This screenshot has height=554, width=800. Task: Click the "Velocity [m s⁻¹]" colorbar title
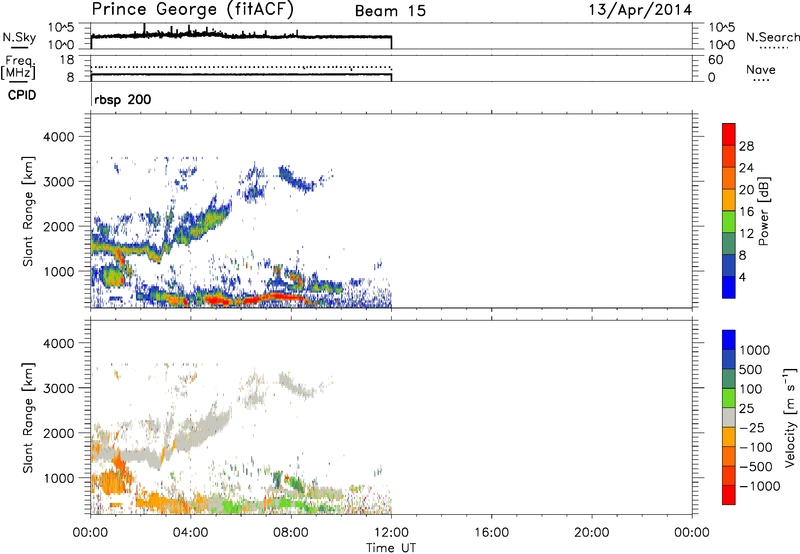click(791, 417)
